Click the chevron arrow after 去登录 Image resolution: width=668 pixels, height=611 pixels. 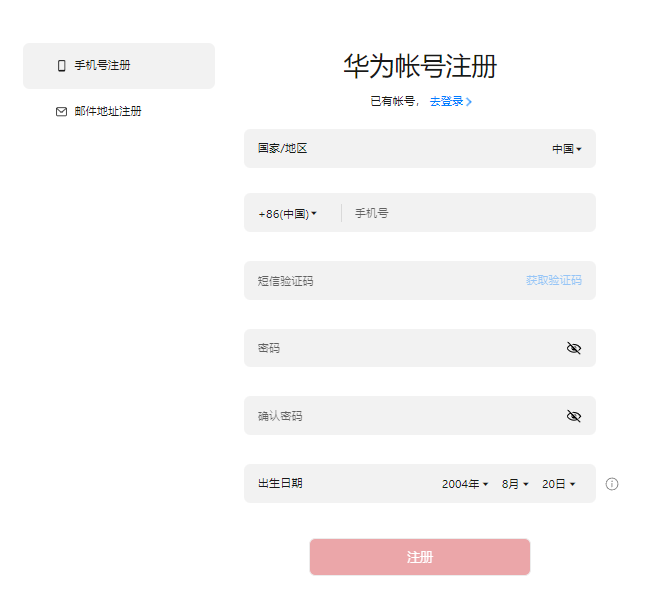[x=469, y=102]
